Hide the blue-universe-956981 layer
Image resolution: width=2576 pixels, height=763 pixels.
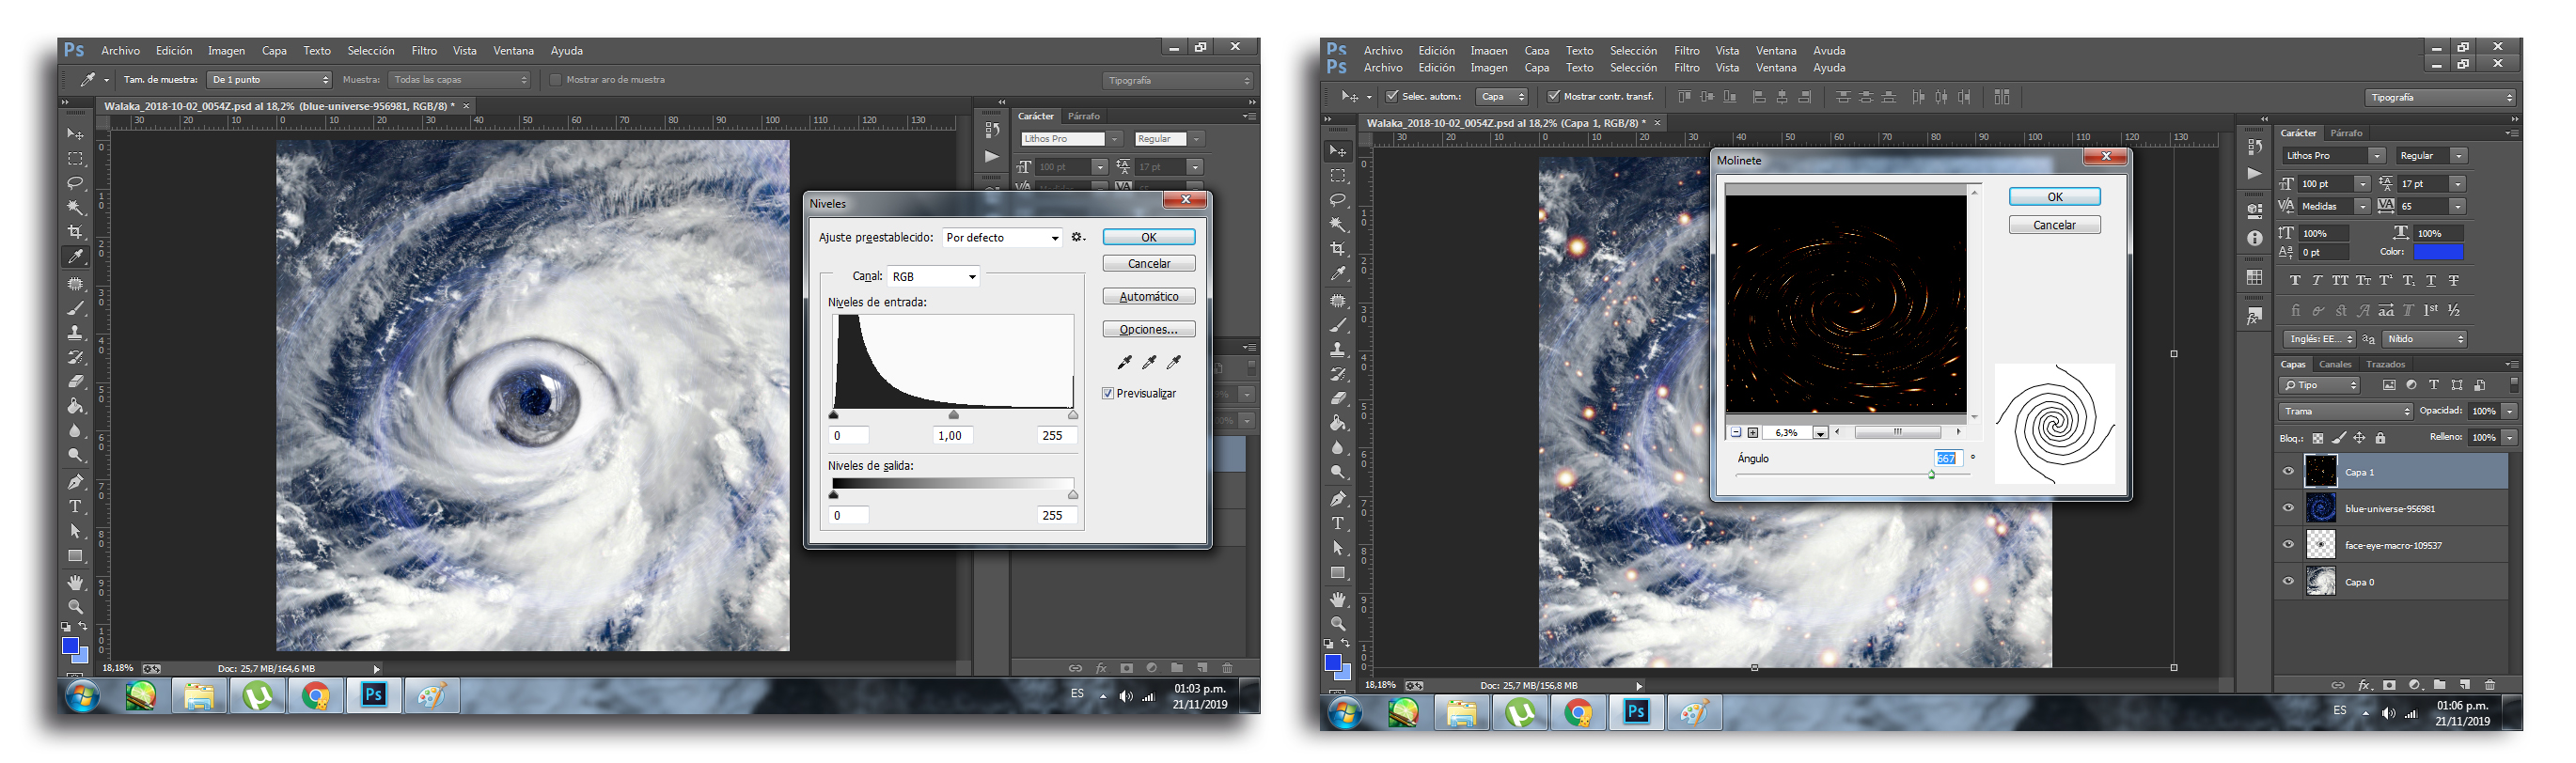(2288, 508)
